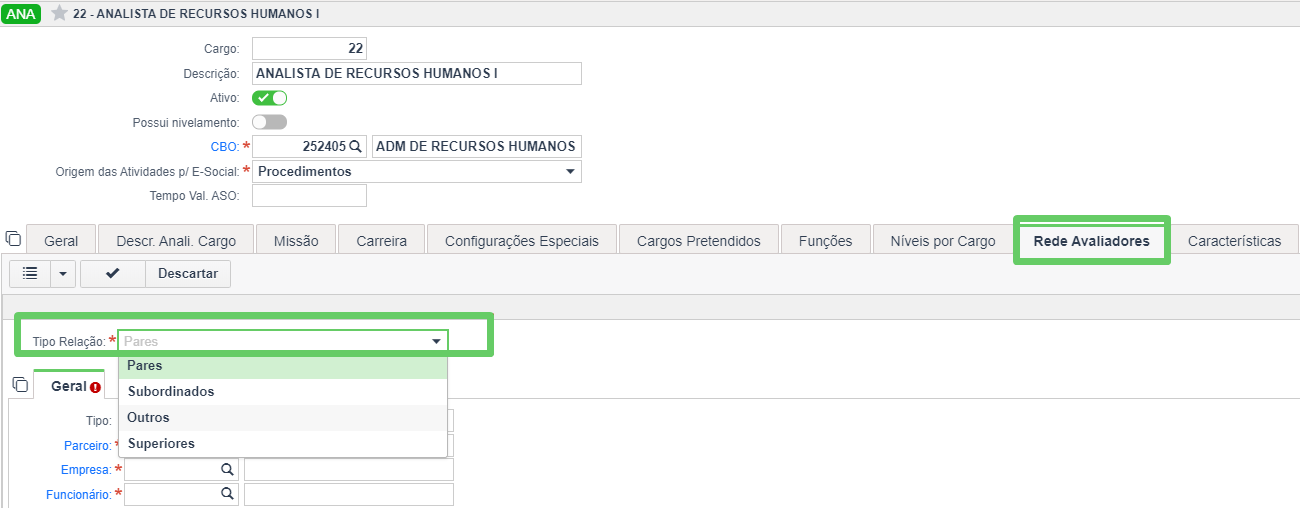
Task: Enable the Possui nivelamento switch
Action: (x=270, y=122)
